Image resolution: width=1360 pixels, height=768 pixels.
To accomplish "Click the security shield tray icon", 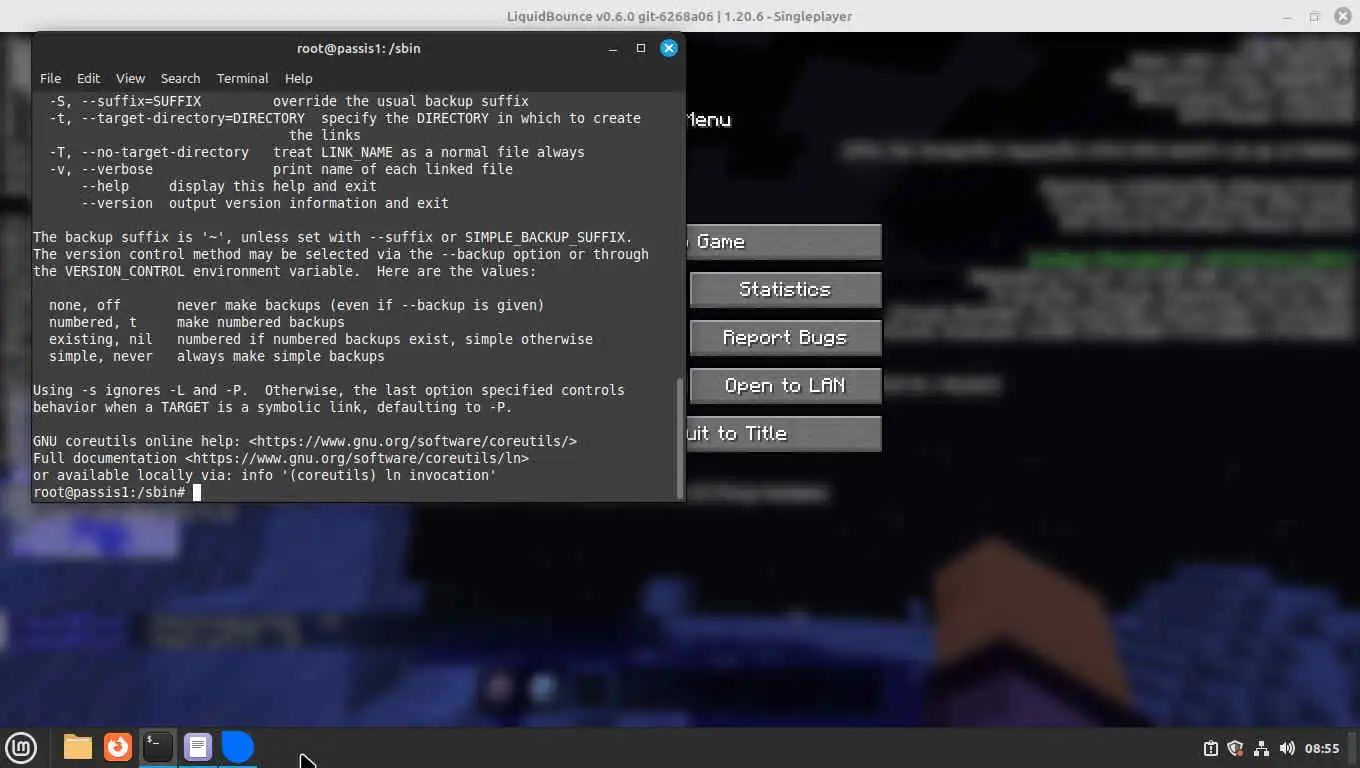I will pyautogui.click(x=1235, y=748).
